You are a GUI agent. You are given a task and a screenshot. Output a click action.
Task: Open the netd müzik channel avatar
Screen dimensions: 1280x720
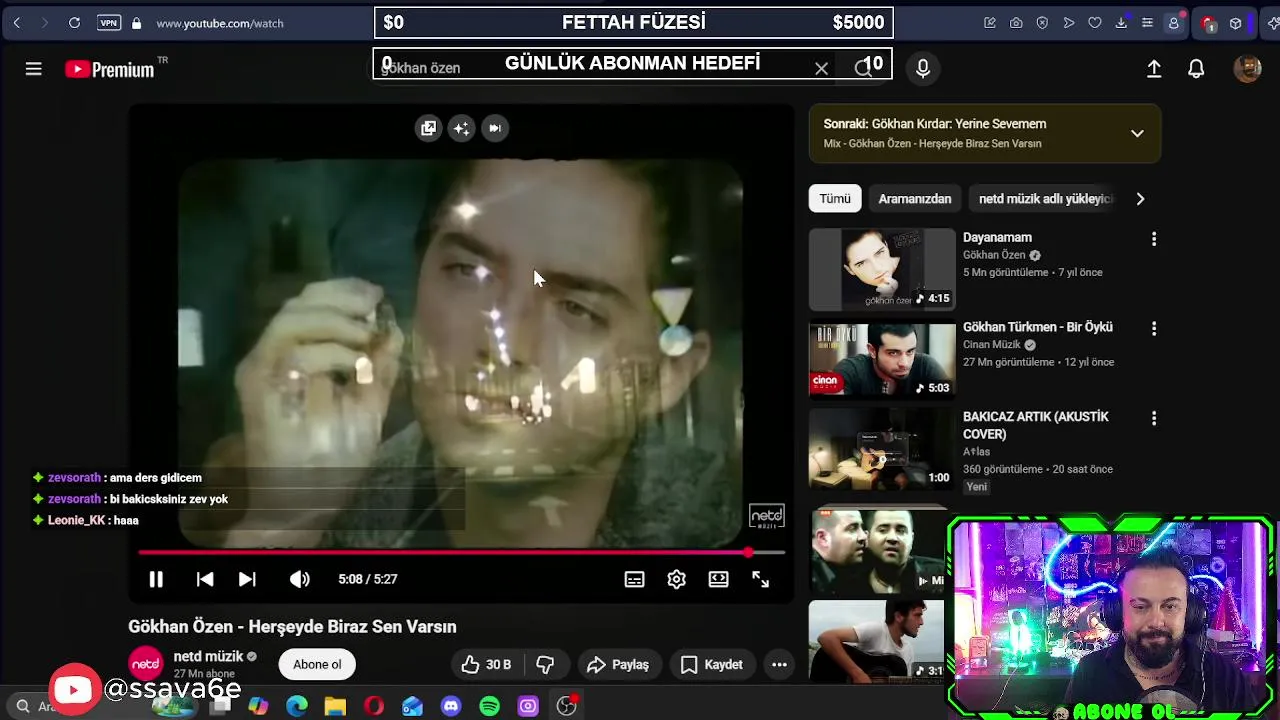coord(146,664)
